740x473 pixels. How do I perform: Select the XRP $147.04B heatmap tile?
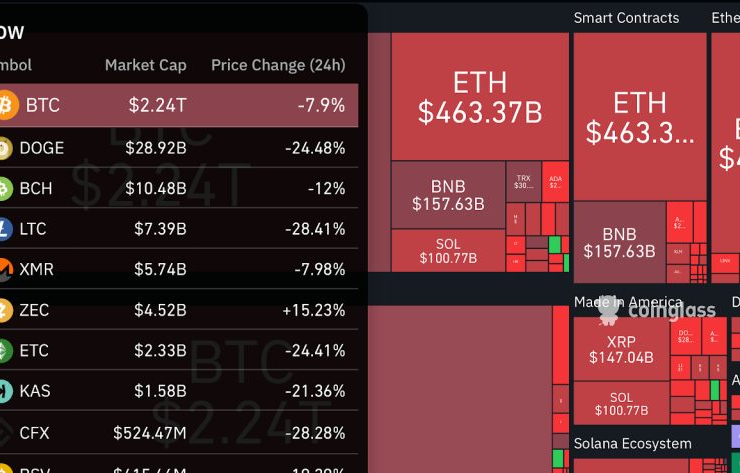[x=621, y=349]
